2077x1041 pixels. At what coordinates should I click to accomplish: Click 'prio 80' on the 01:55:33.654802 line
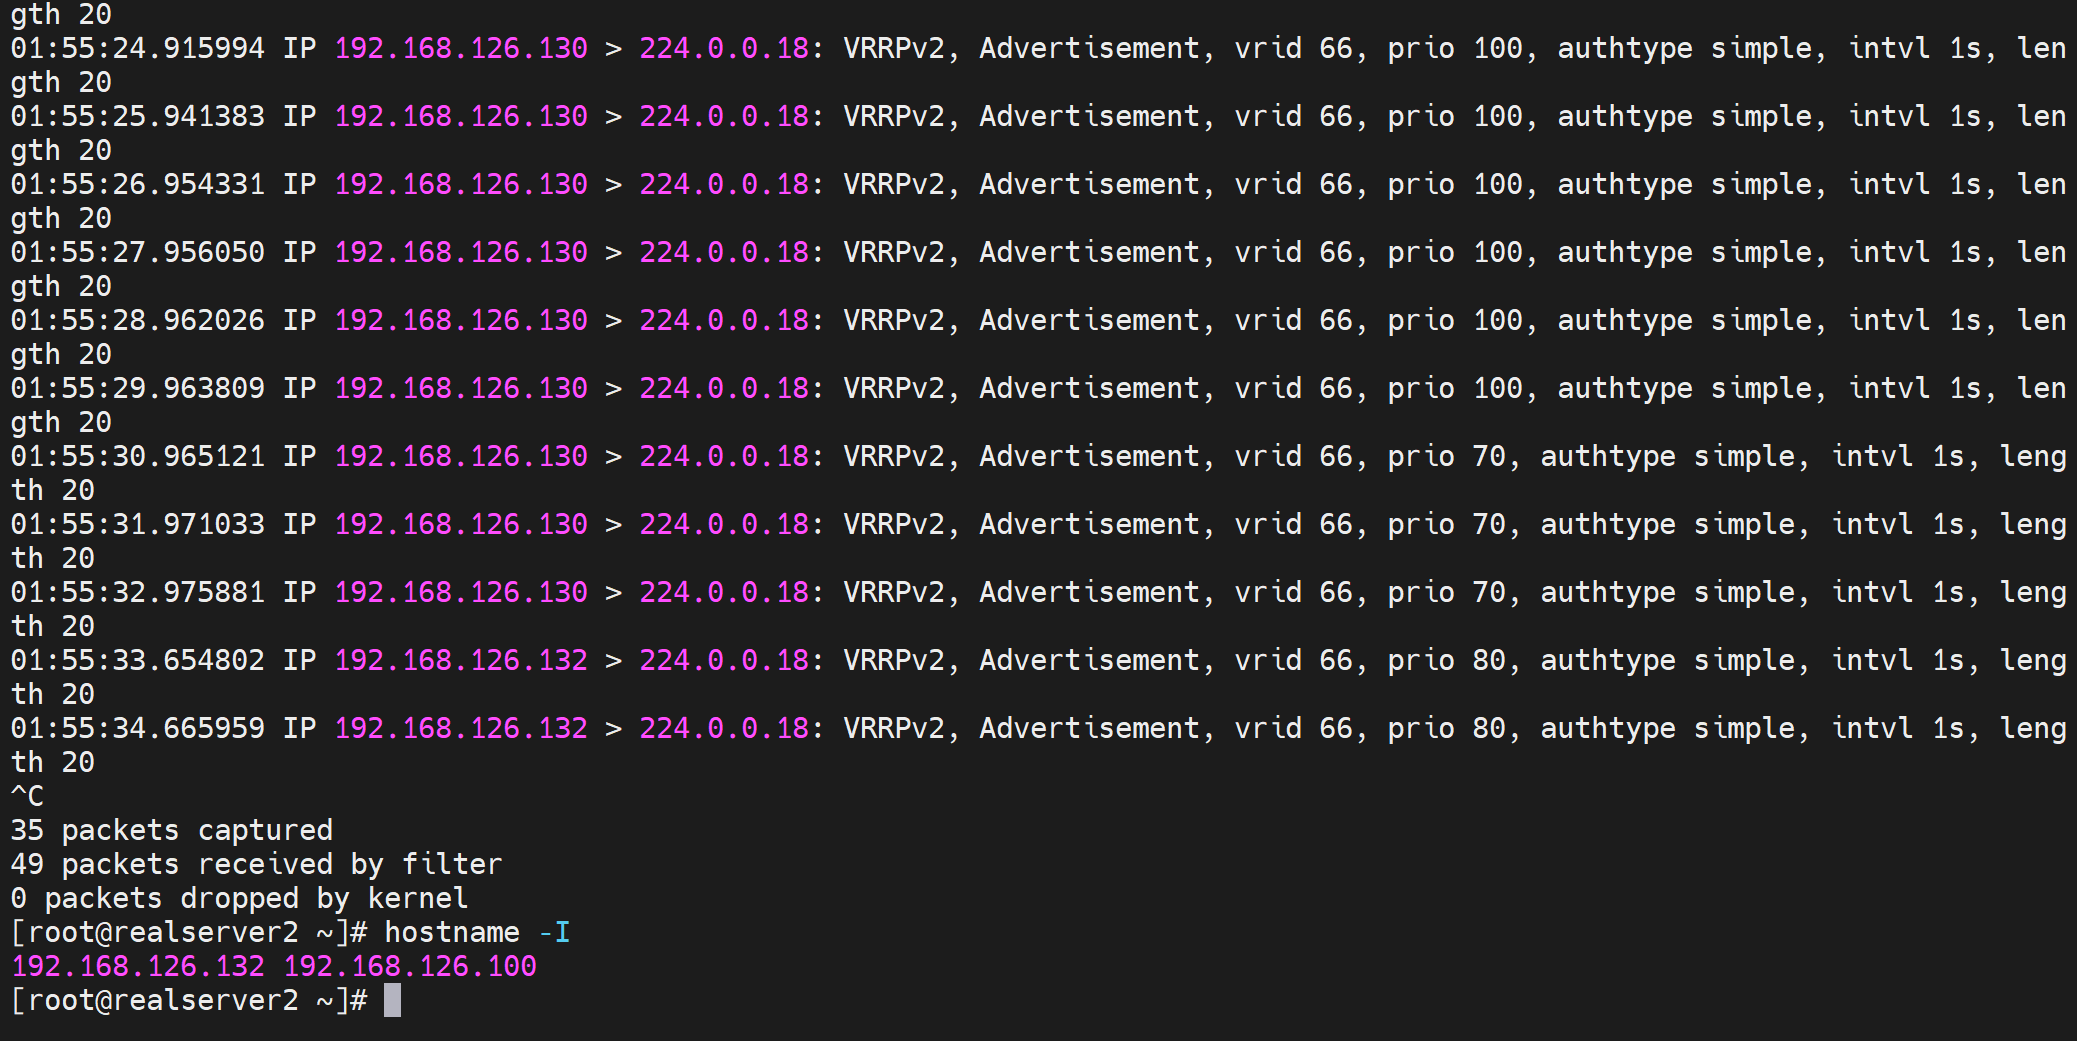1447,660
